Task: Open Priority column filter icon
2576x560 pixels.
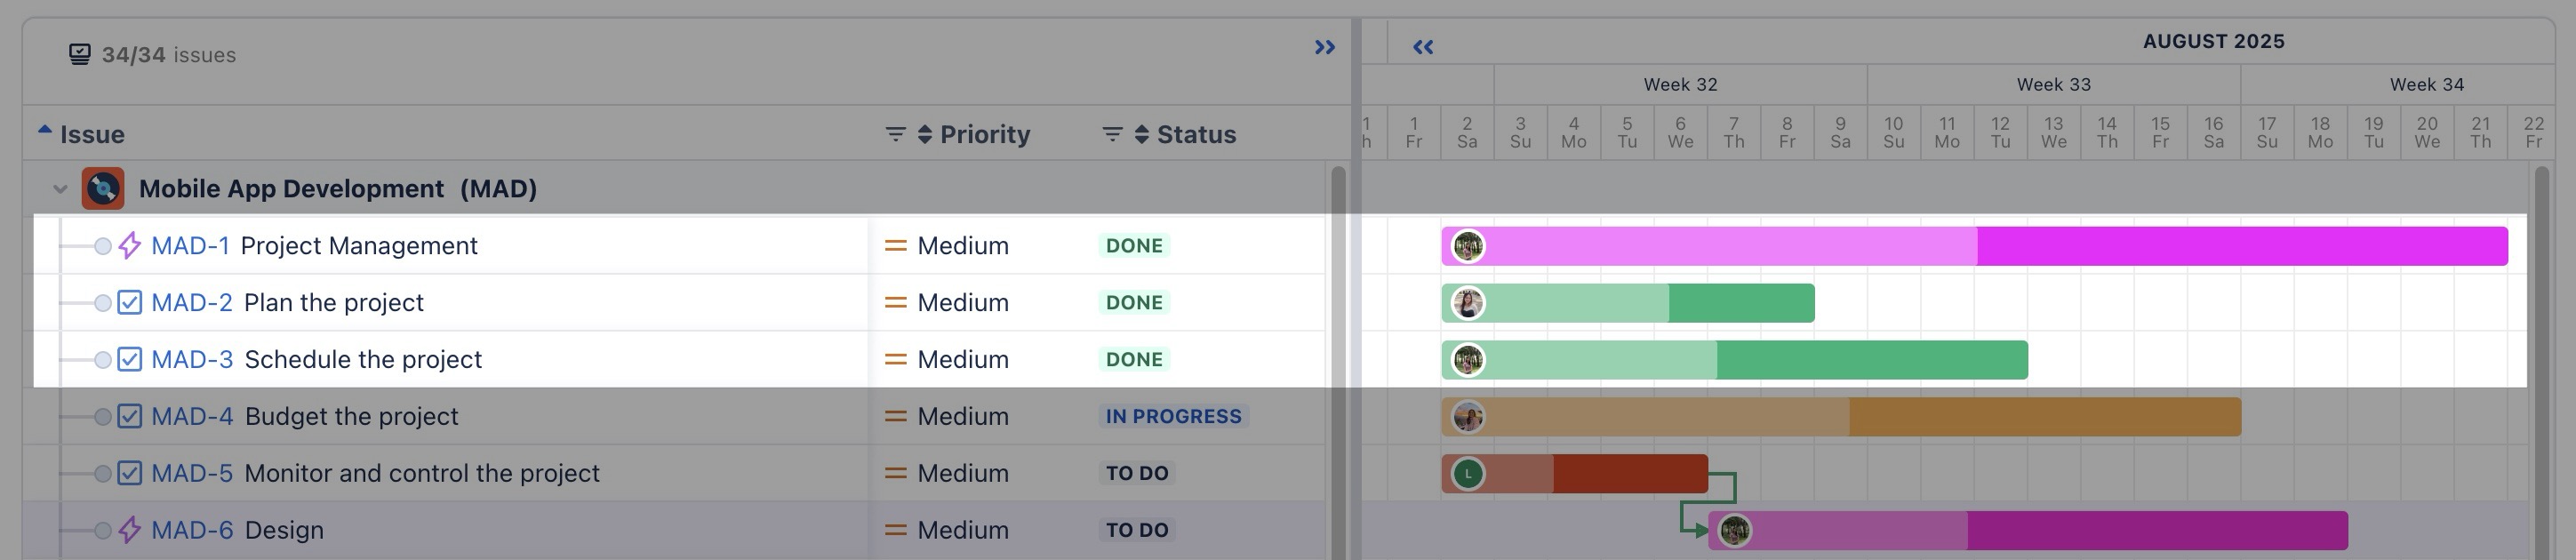Action: [x=896, y=134]
